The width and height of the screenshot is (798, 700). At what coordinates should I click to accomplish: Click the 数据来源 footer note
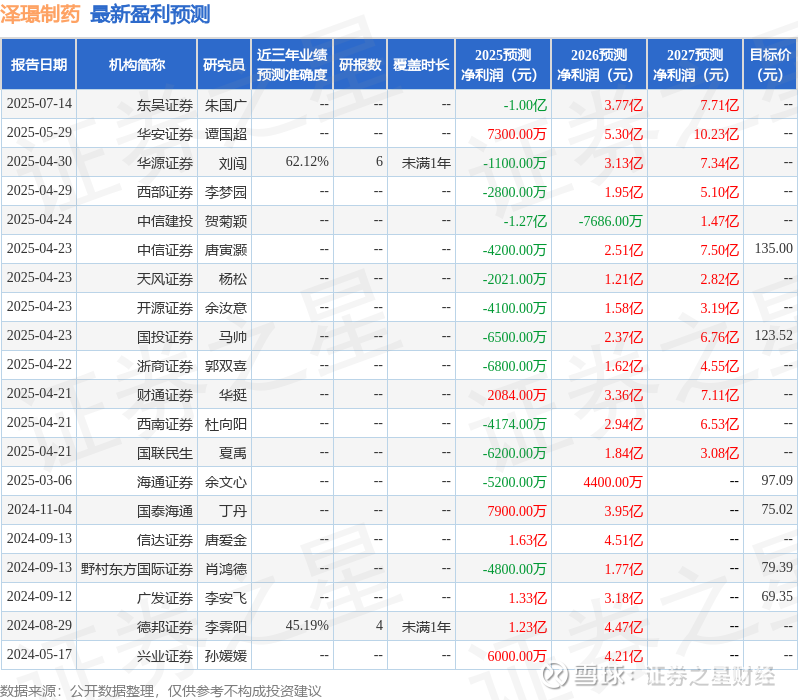[161, 691]
